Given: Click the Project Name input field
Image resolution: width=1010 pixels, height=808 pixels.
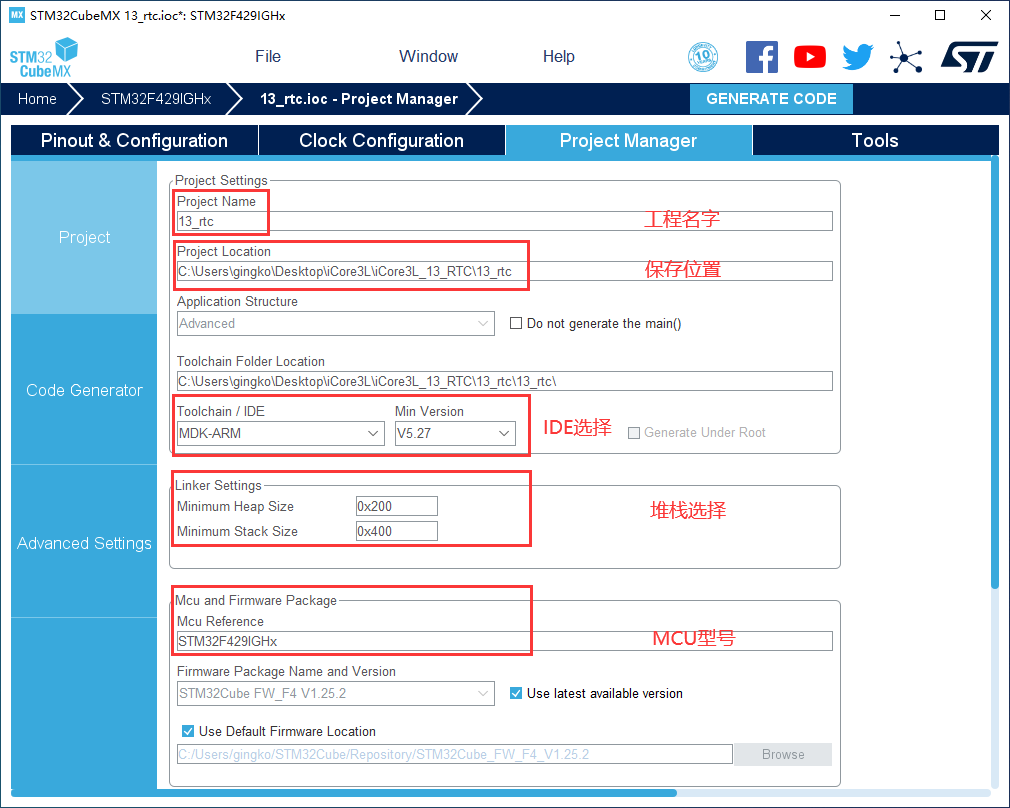Looking at the screenshot, I should 504,221.
